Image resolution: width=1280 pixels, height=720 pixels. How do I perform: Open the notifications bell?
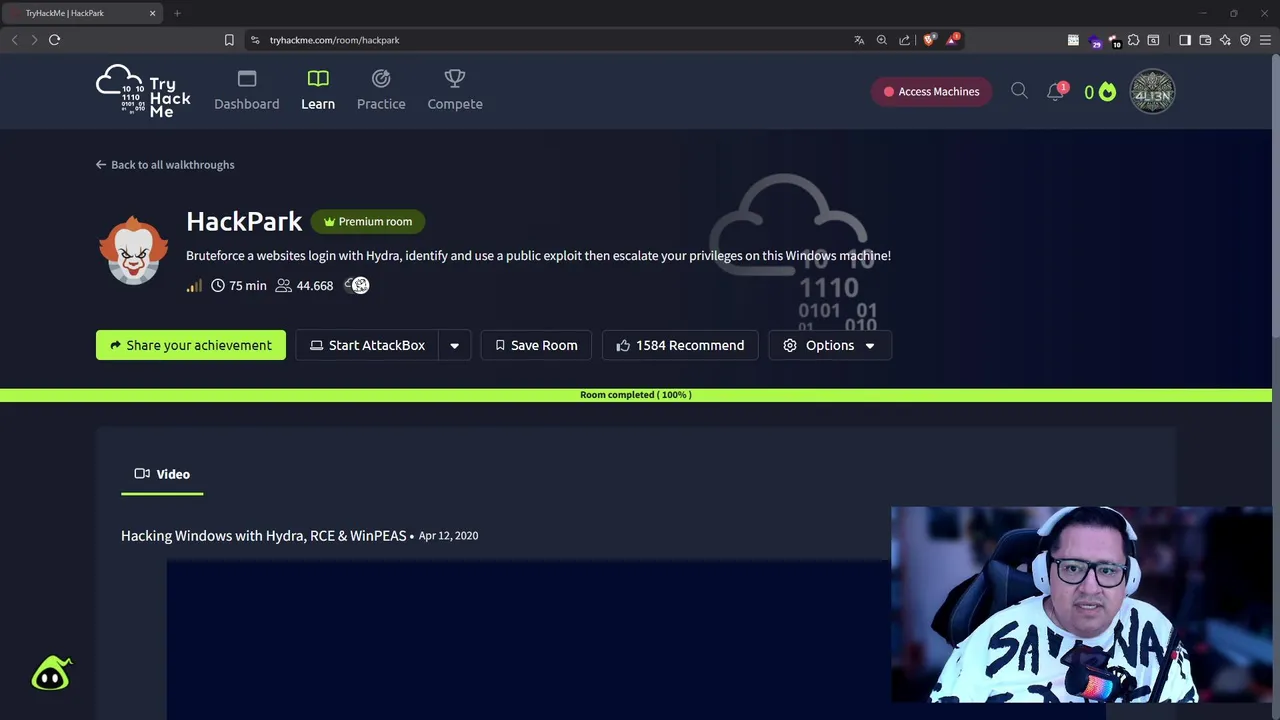pyautogui.click(x=1056, y=91)
